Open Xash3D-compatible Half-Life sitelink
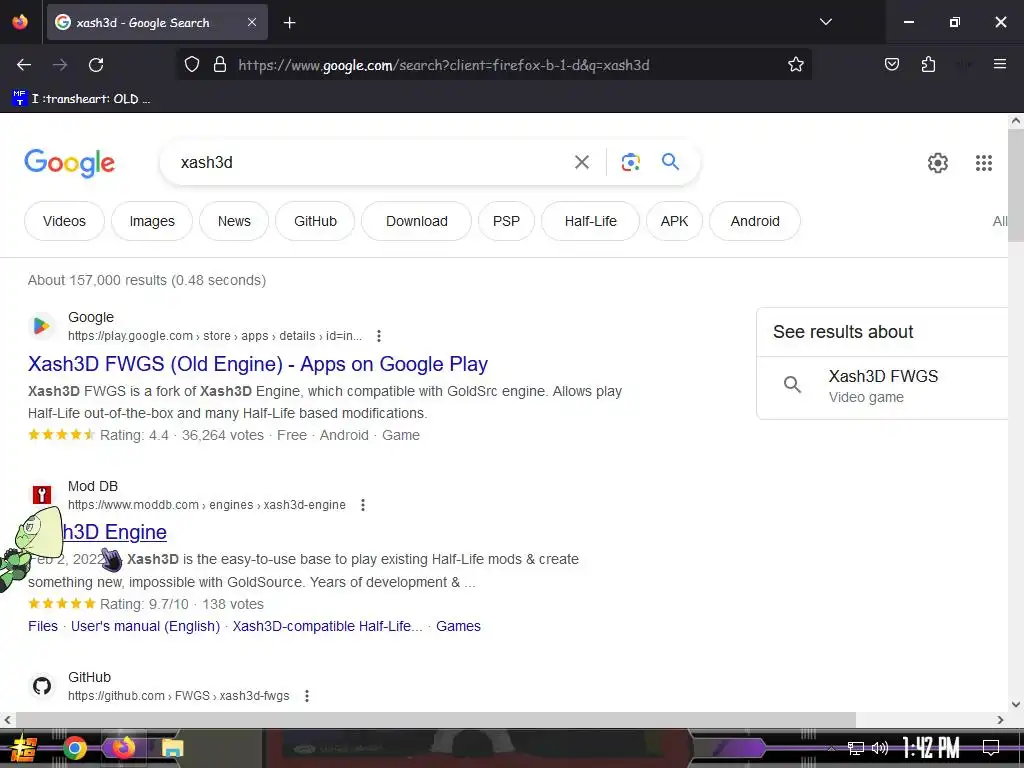The height and width of the screenshot is (768, 1024). pos(327,626)
